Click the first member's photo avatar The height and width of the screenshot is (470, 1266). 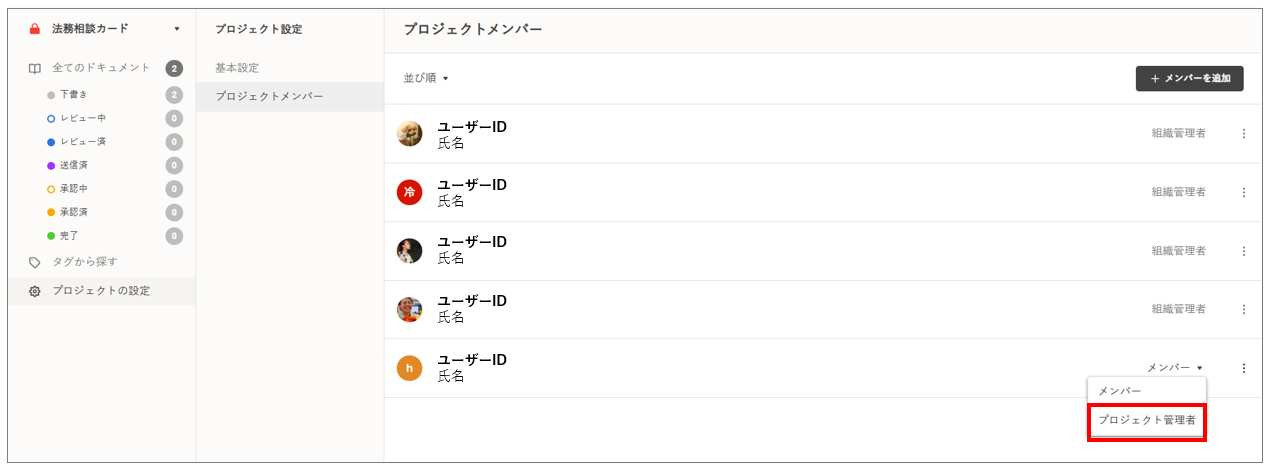409,134
